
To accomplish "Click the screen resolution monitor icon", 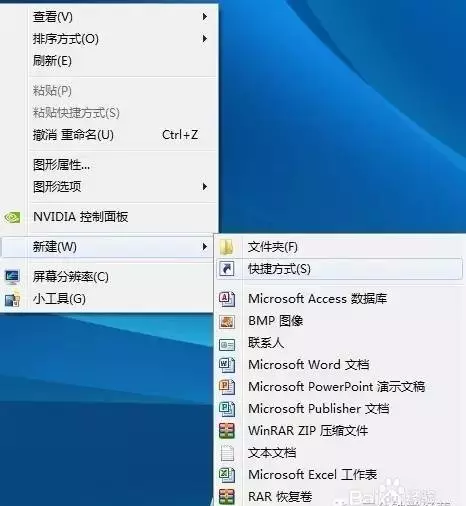I will pyautogui.click(x=12, y=277).
